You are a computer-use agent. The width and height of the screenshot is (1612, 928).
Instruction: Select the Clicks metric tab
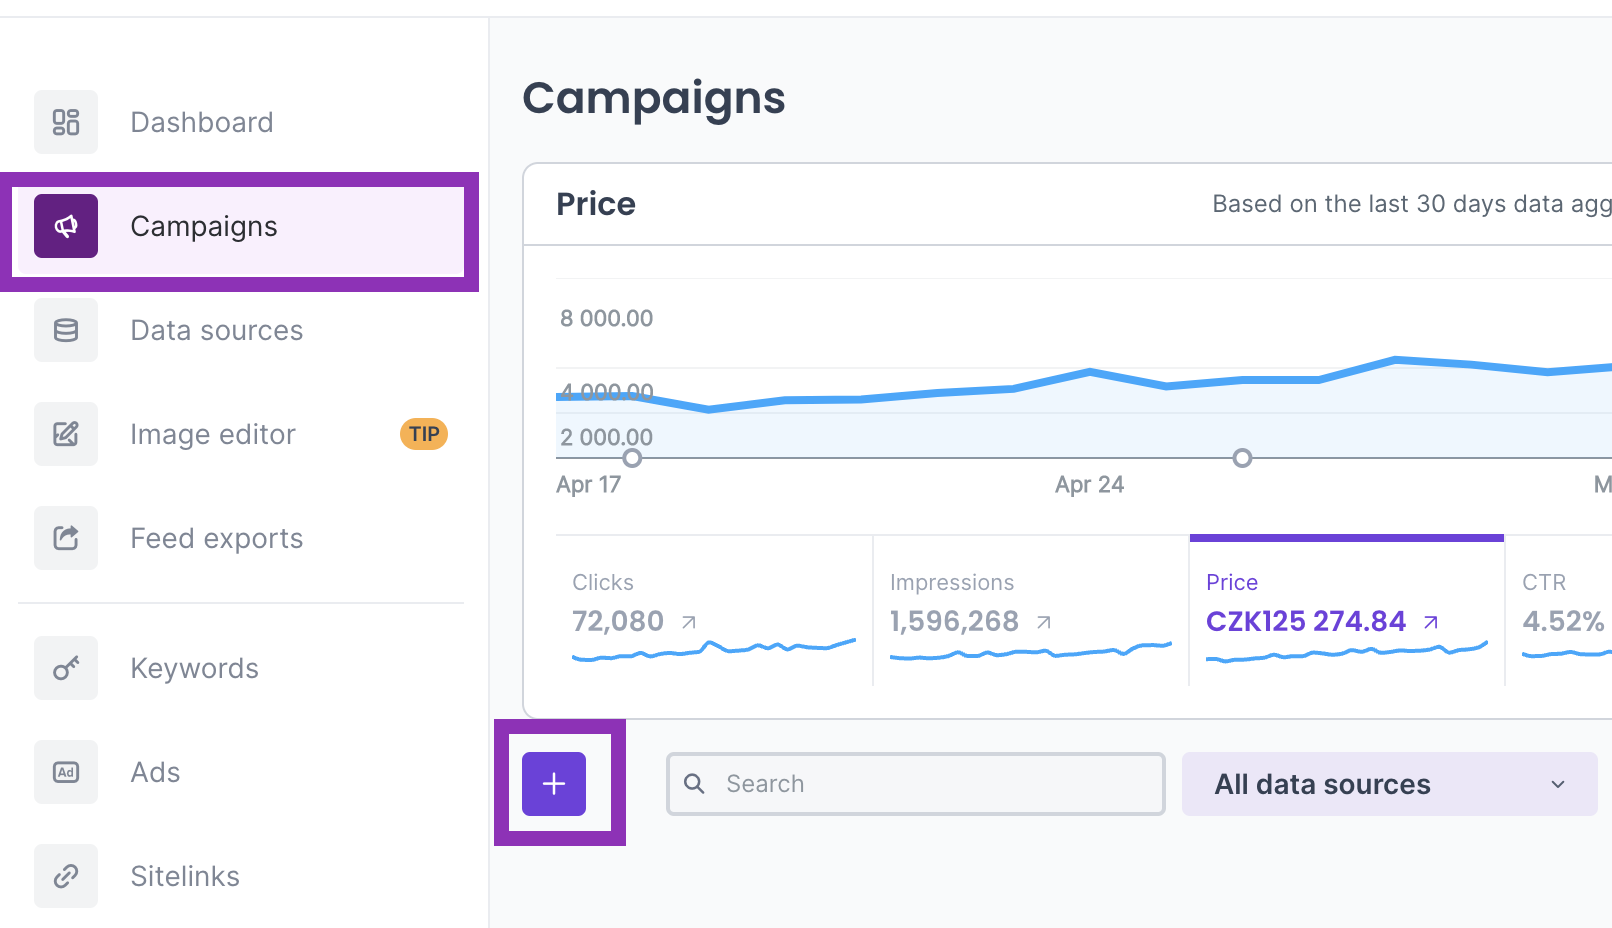click(714, 611)
